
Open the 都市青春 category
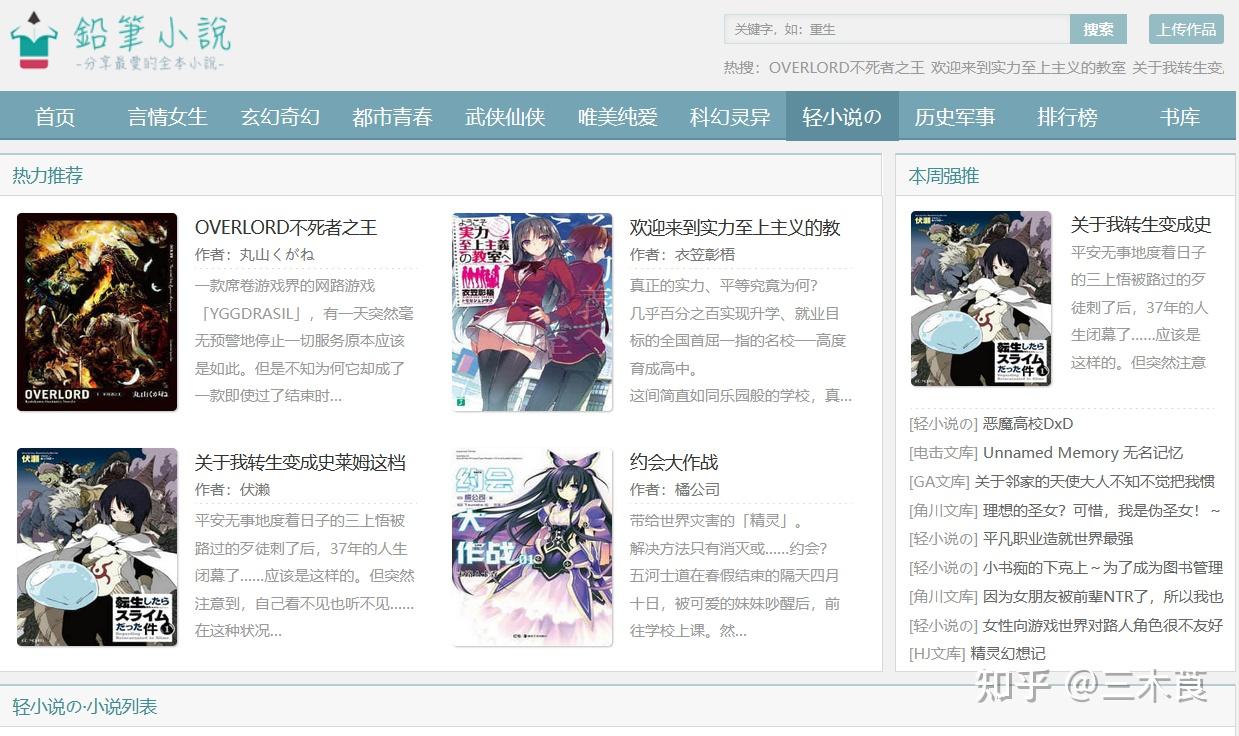[392, 116]
